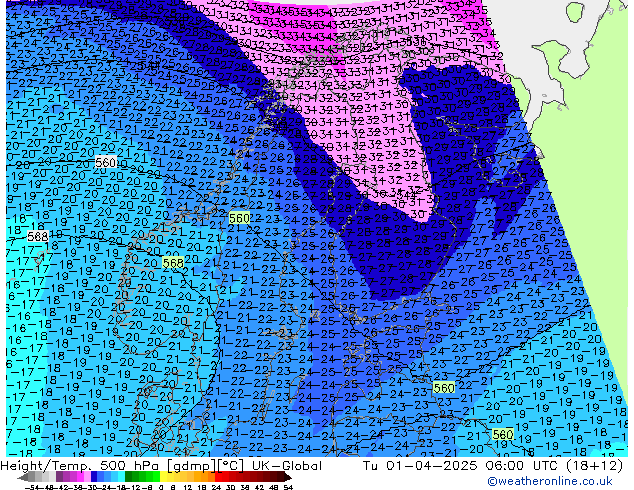Viewport: 634px width, 490px height.
Task: Click the yellow 0 degree legend swatch
Action: 163,478
